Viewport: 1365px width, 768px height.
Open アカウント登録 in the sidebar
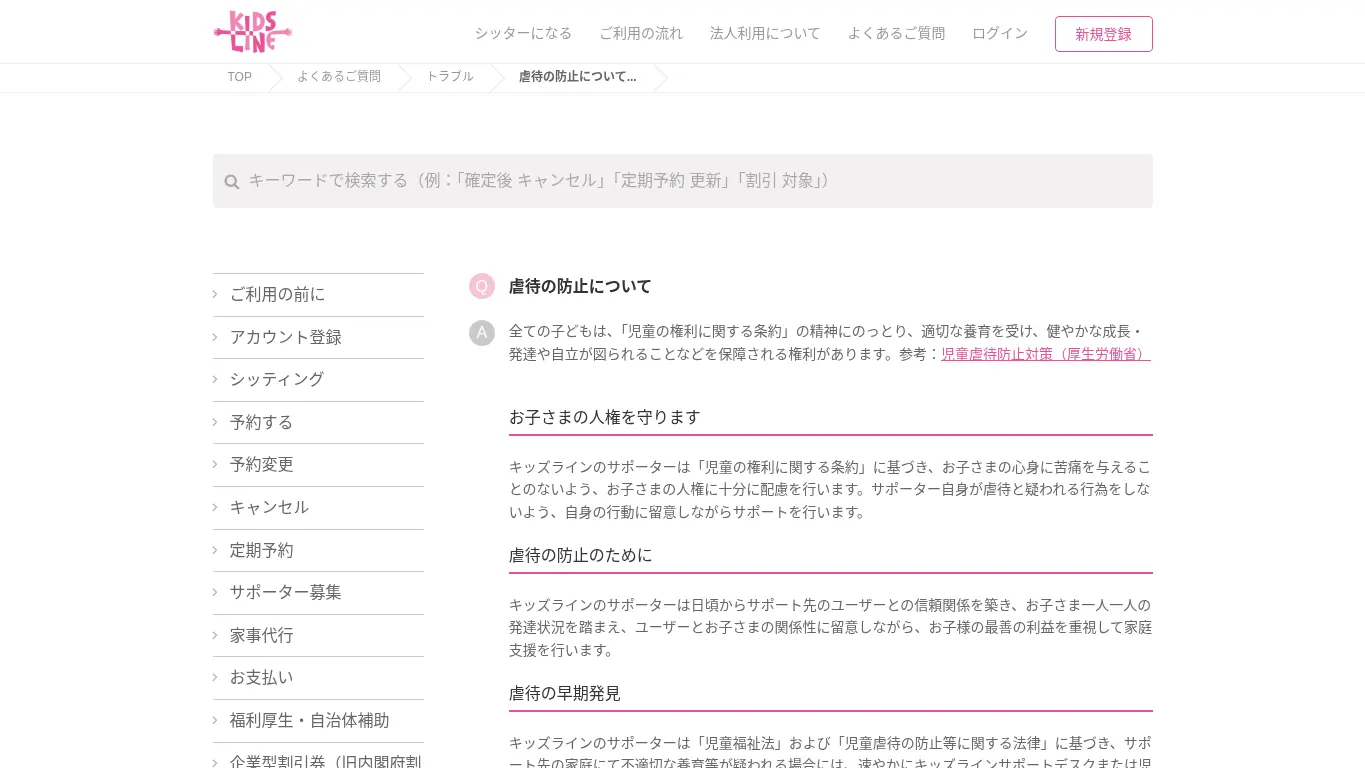pos(318,338)
